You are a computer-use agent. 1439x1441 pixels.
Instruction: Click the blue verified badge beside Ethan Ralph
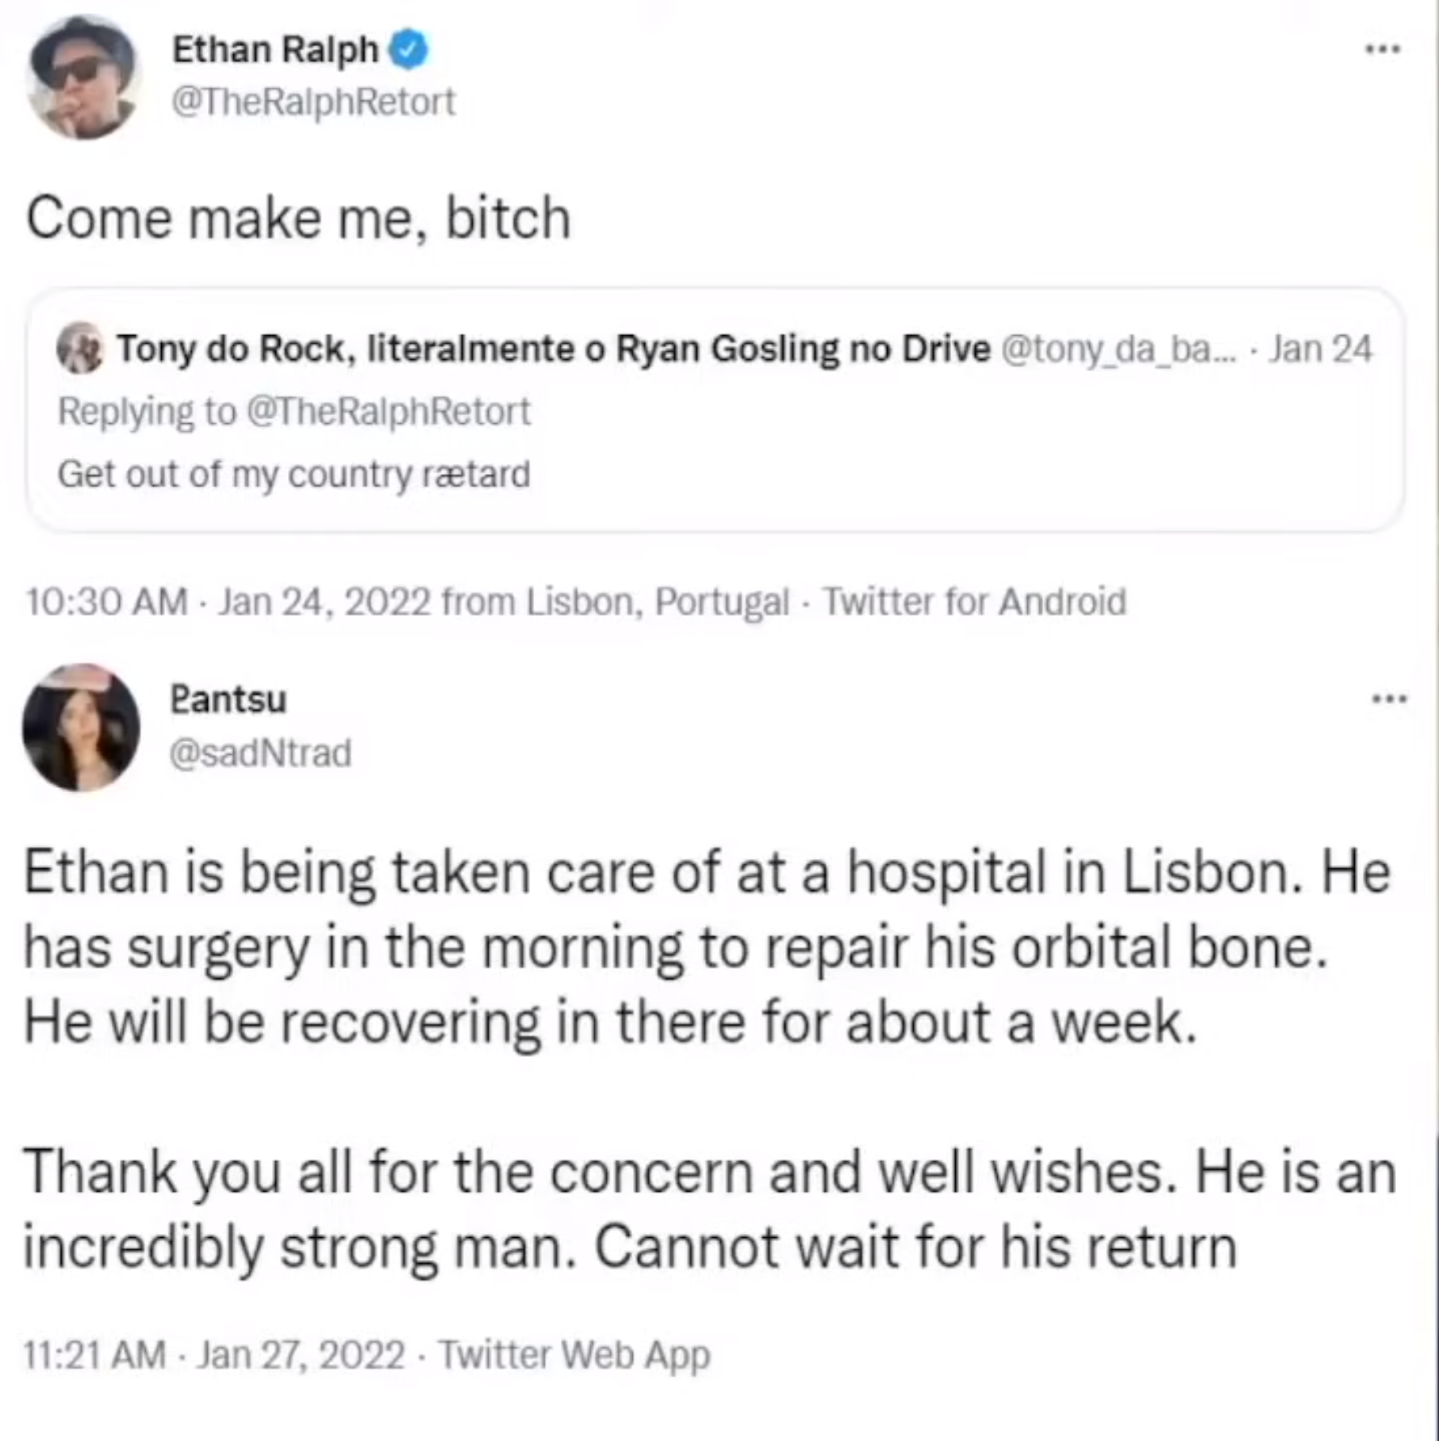409,49
